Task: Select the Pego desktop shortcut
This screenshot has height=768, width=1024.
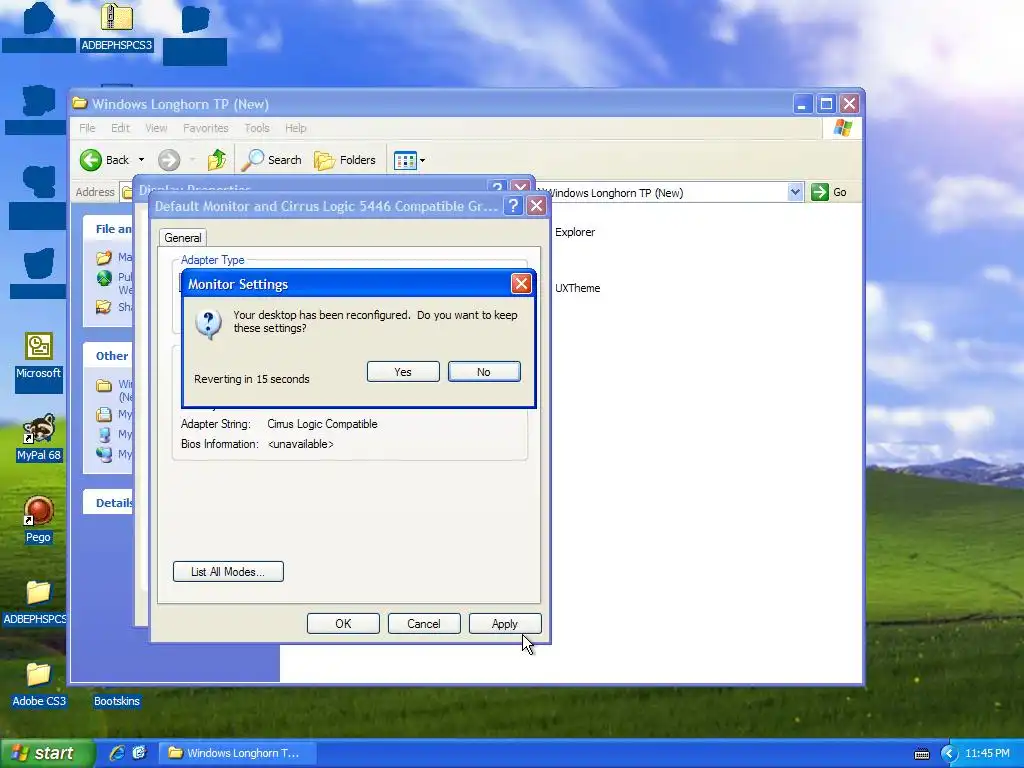Action: pos(39,520)
